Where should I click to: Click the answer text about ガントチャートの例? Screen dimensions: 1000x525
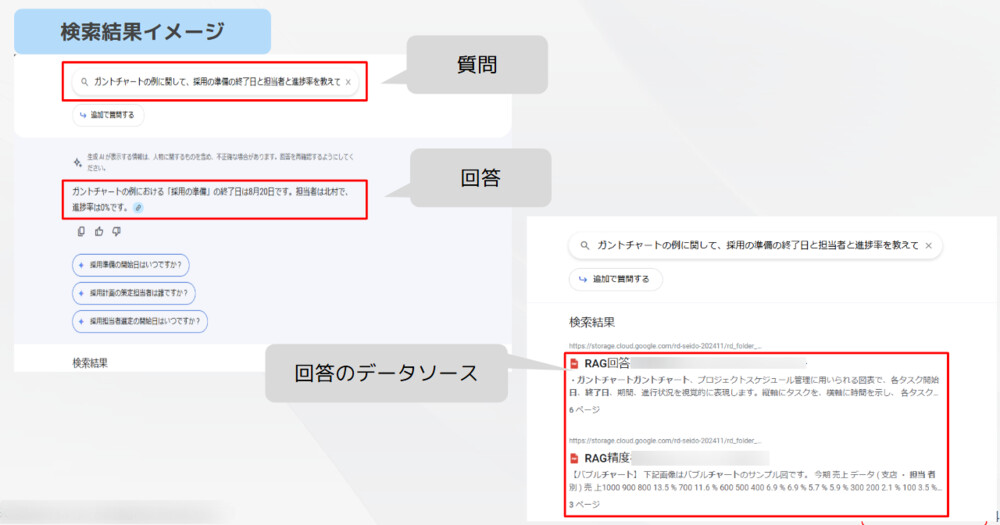coord(210,199)
